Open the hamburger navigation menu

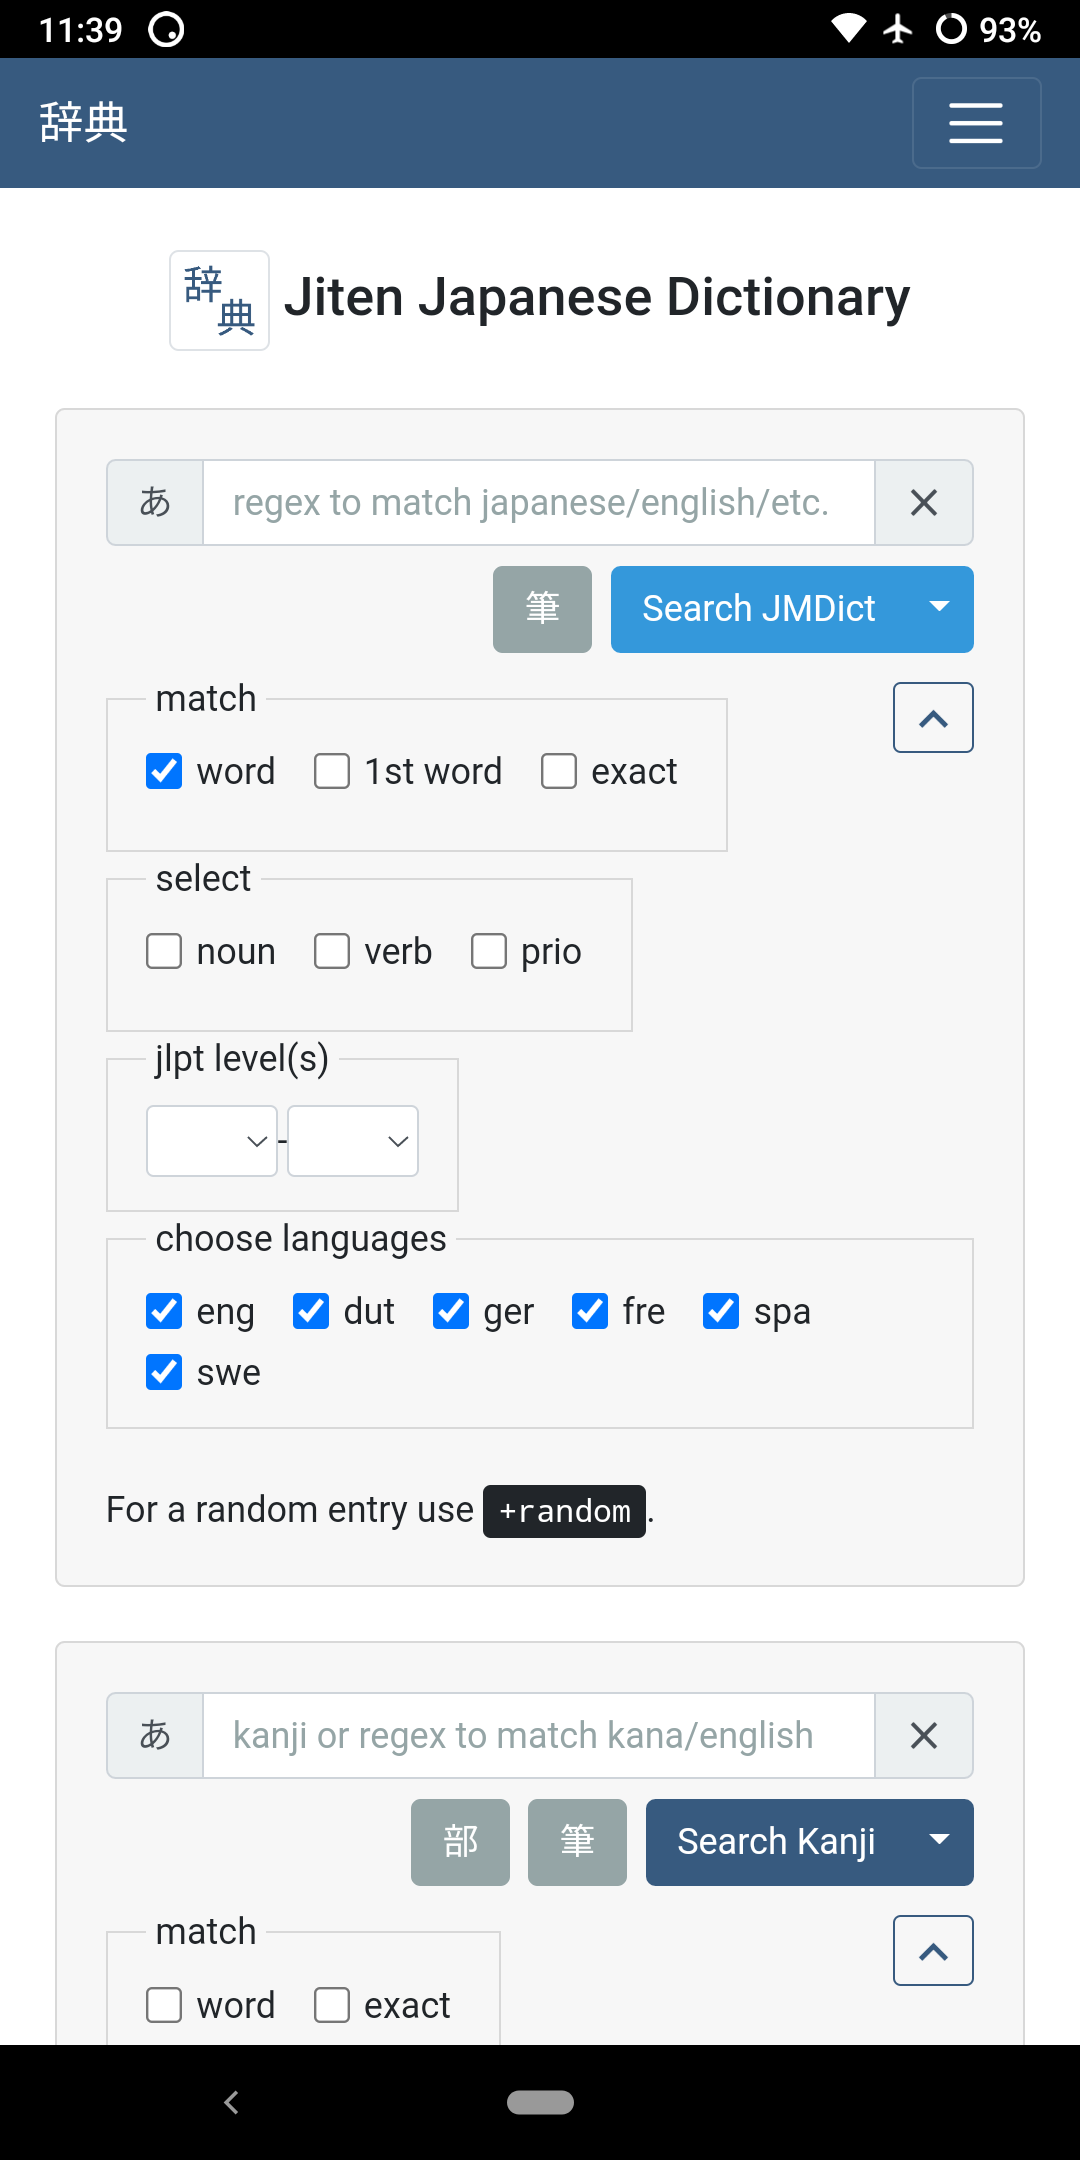point(976,123)
